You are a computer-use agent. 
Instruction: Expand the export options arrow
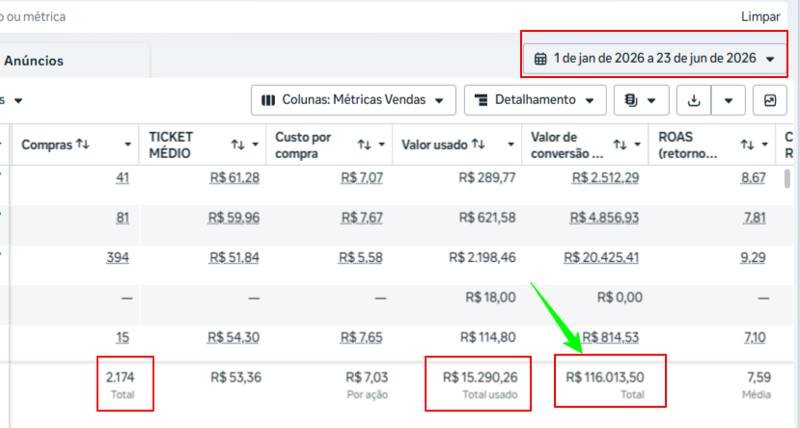[x=729, y=100]
